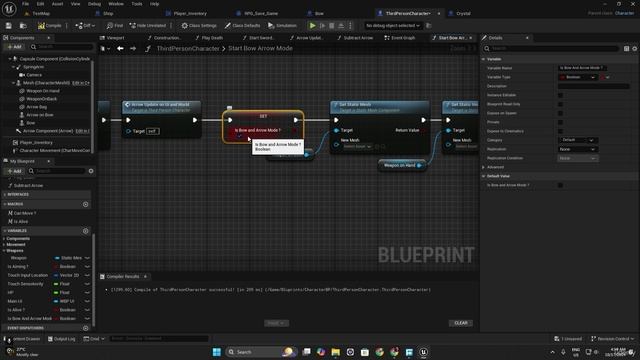The height and width of the screenshot is (360, 640).
Task: Toggle visibility eye for HP variable
Action: [x=87, y=293]
